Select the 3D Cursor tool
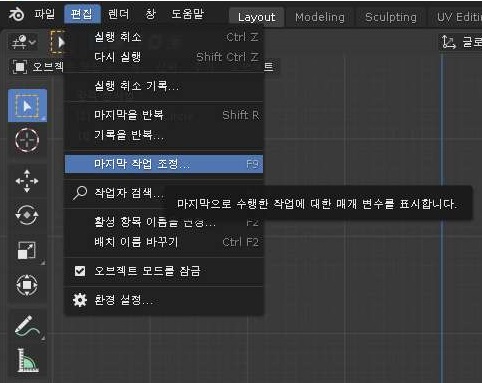Image resolution: width=482 pixels, height=383 pixels. coord(27,140)
